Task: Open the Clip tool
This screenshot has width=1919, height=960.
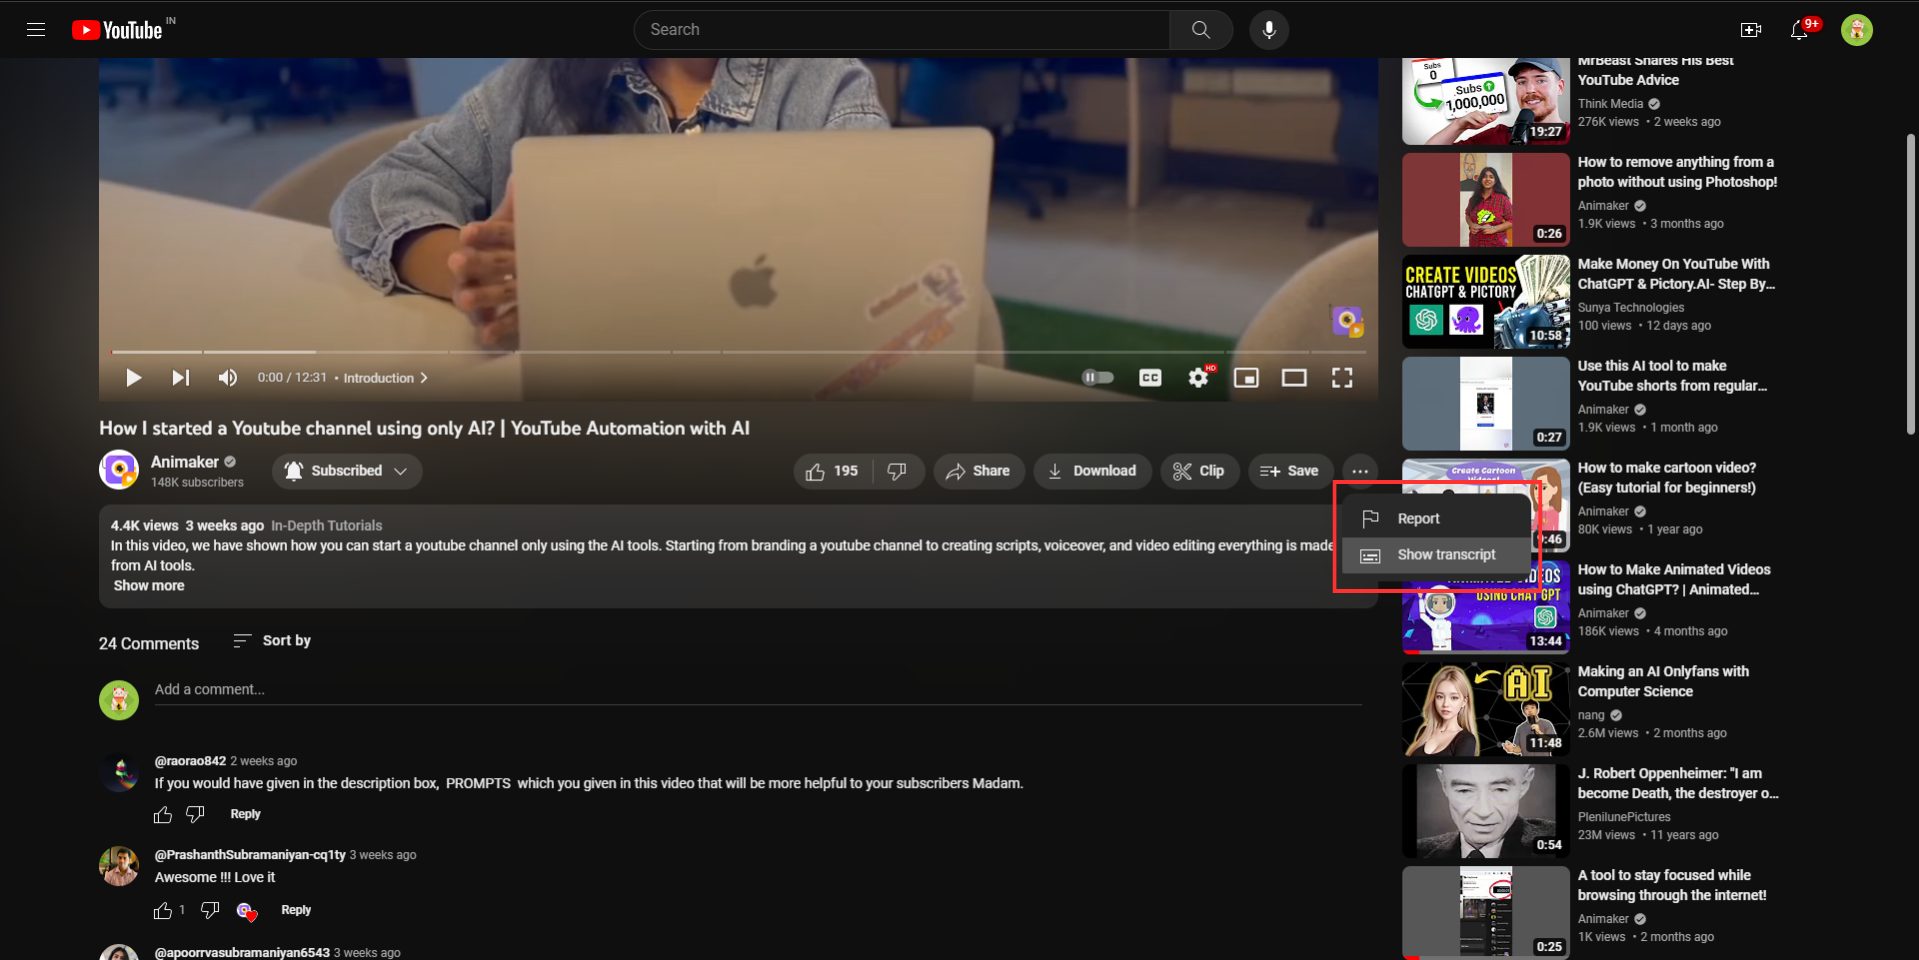Action: [x=1199, y=471]
